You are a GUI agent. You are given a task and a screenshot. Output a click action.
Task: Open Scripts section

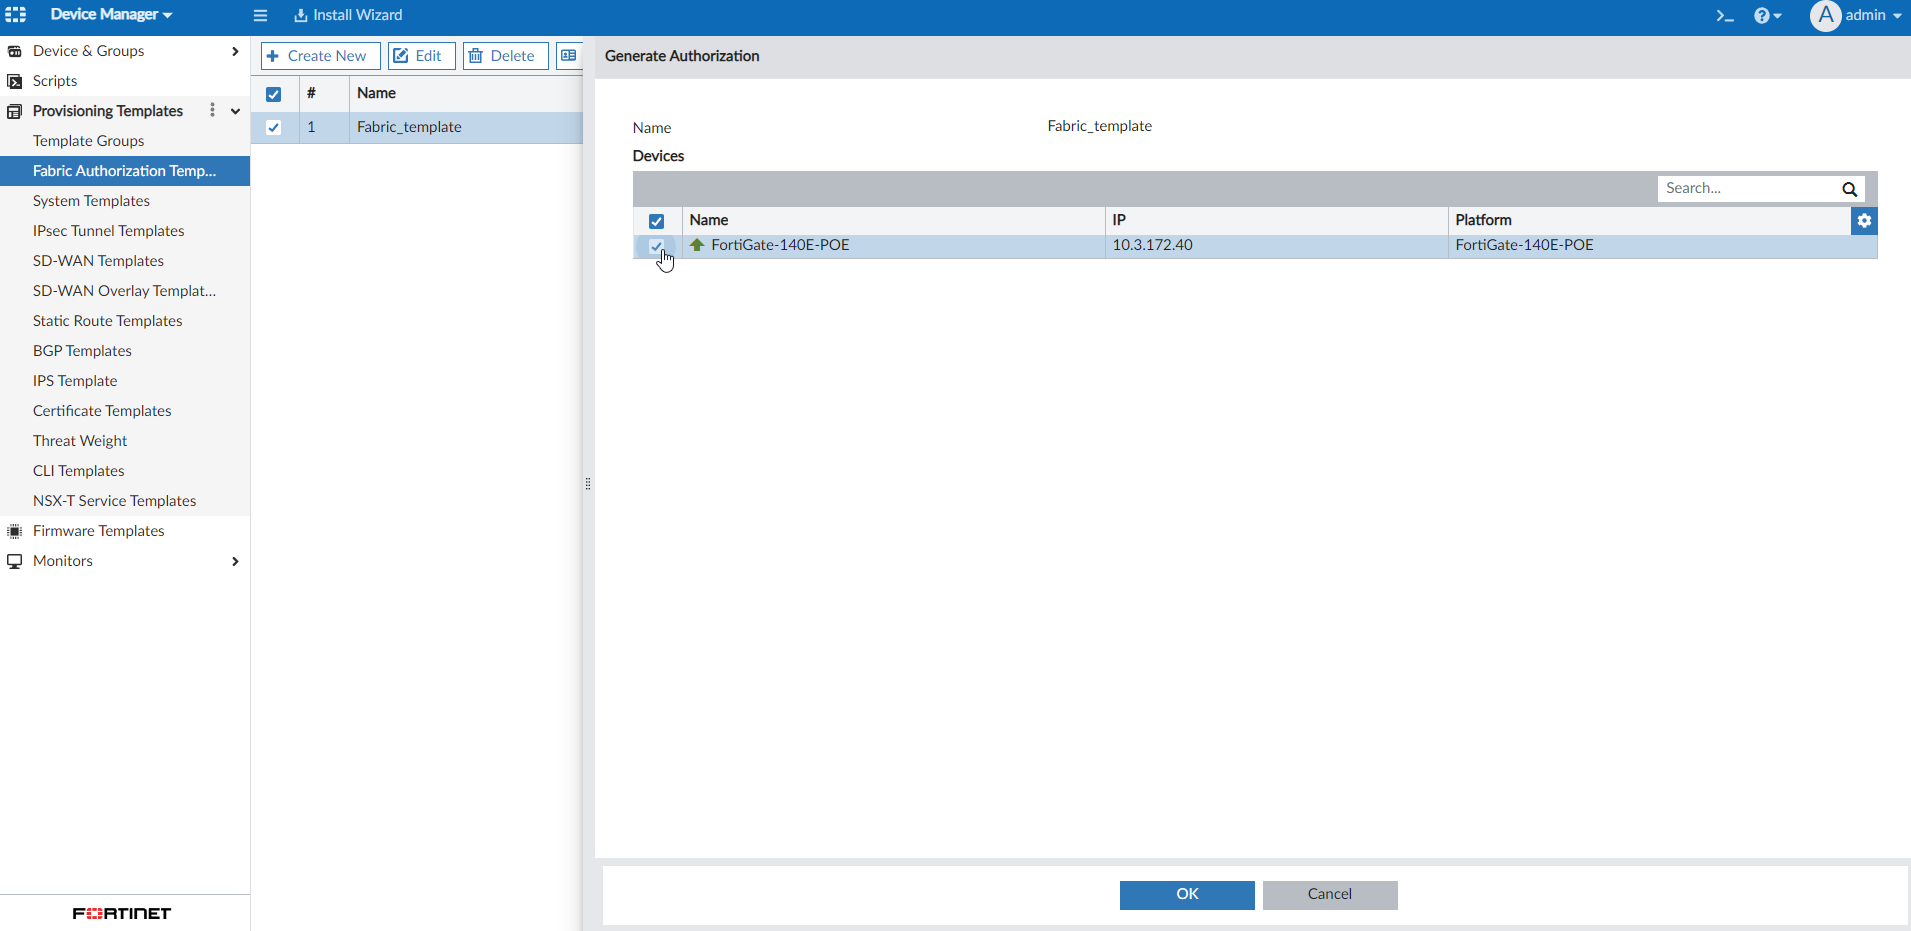pyautogui.click(x=55, y=81)
